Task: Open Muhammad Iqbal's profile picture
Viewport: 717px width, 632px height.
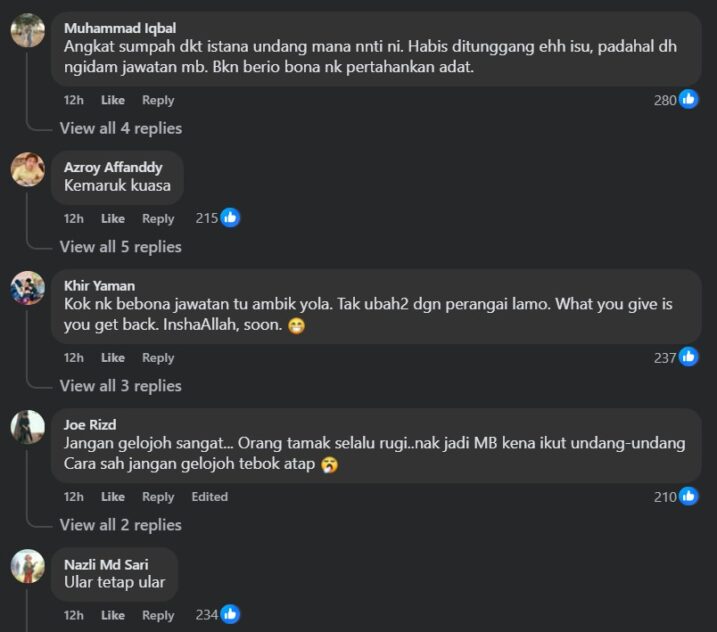Action: pyautogui.click(x=28, y=31)
